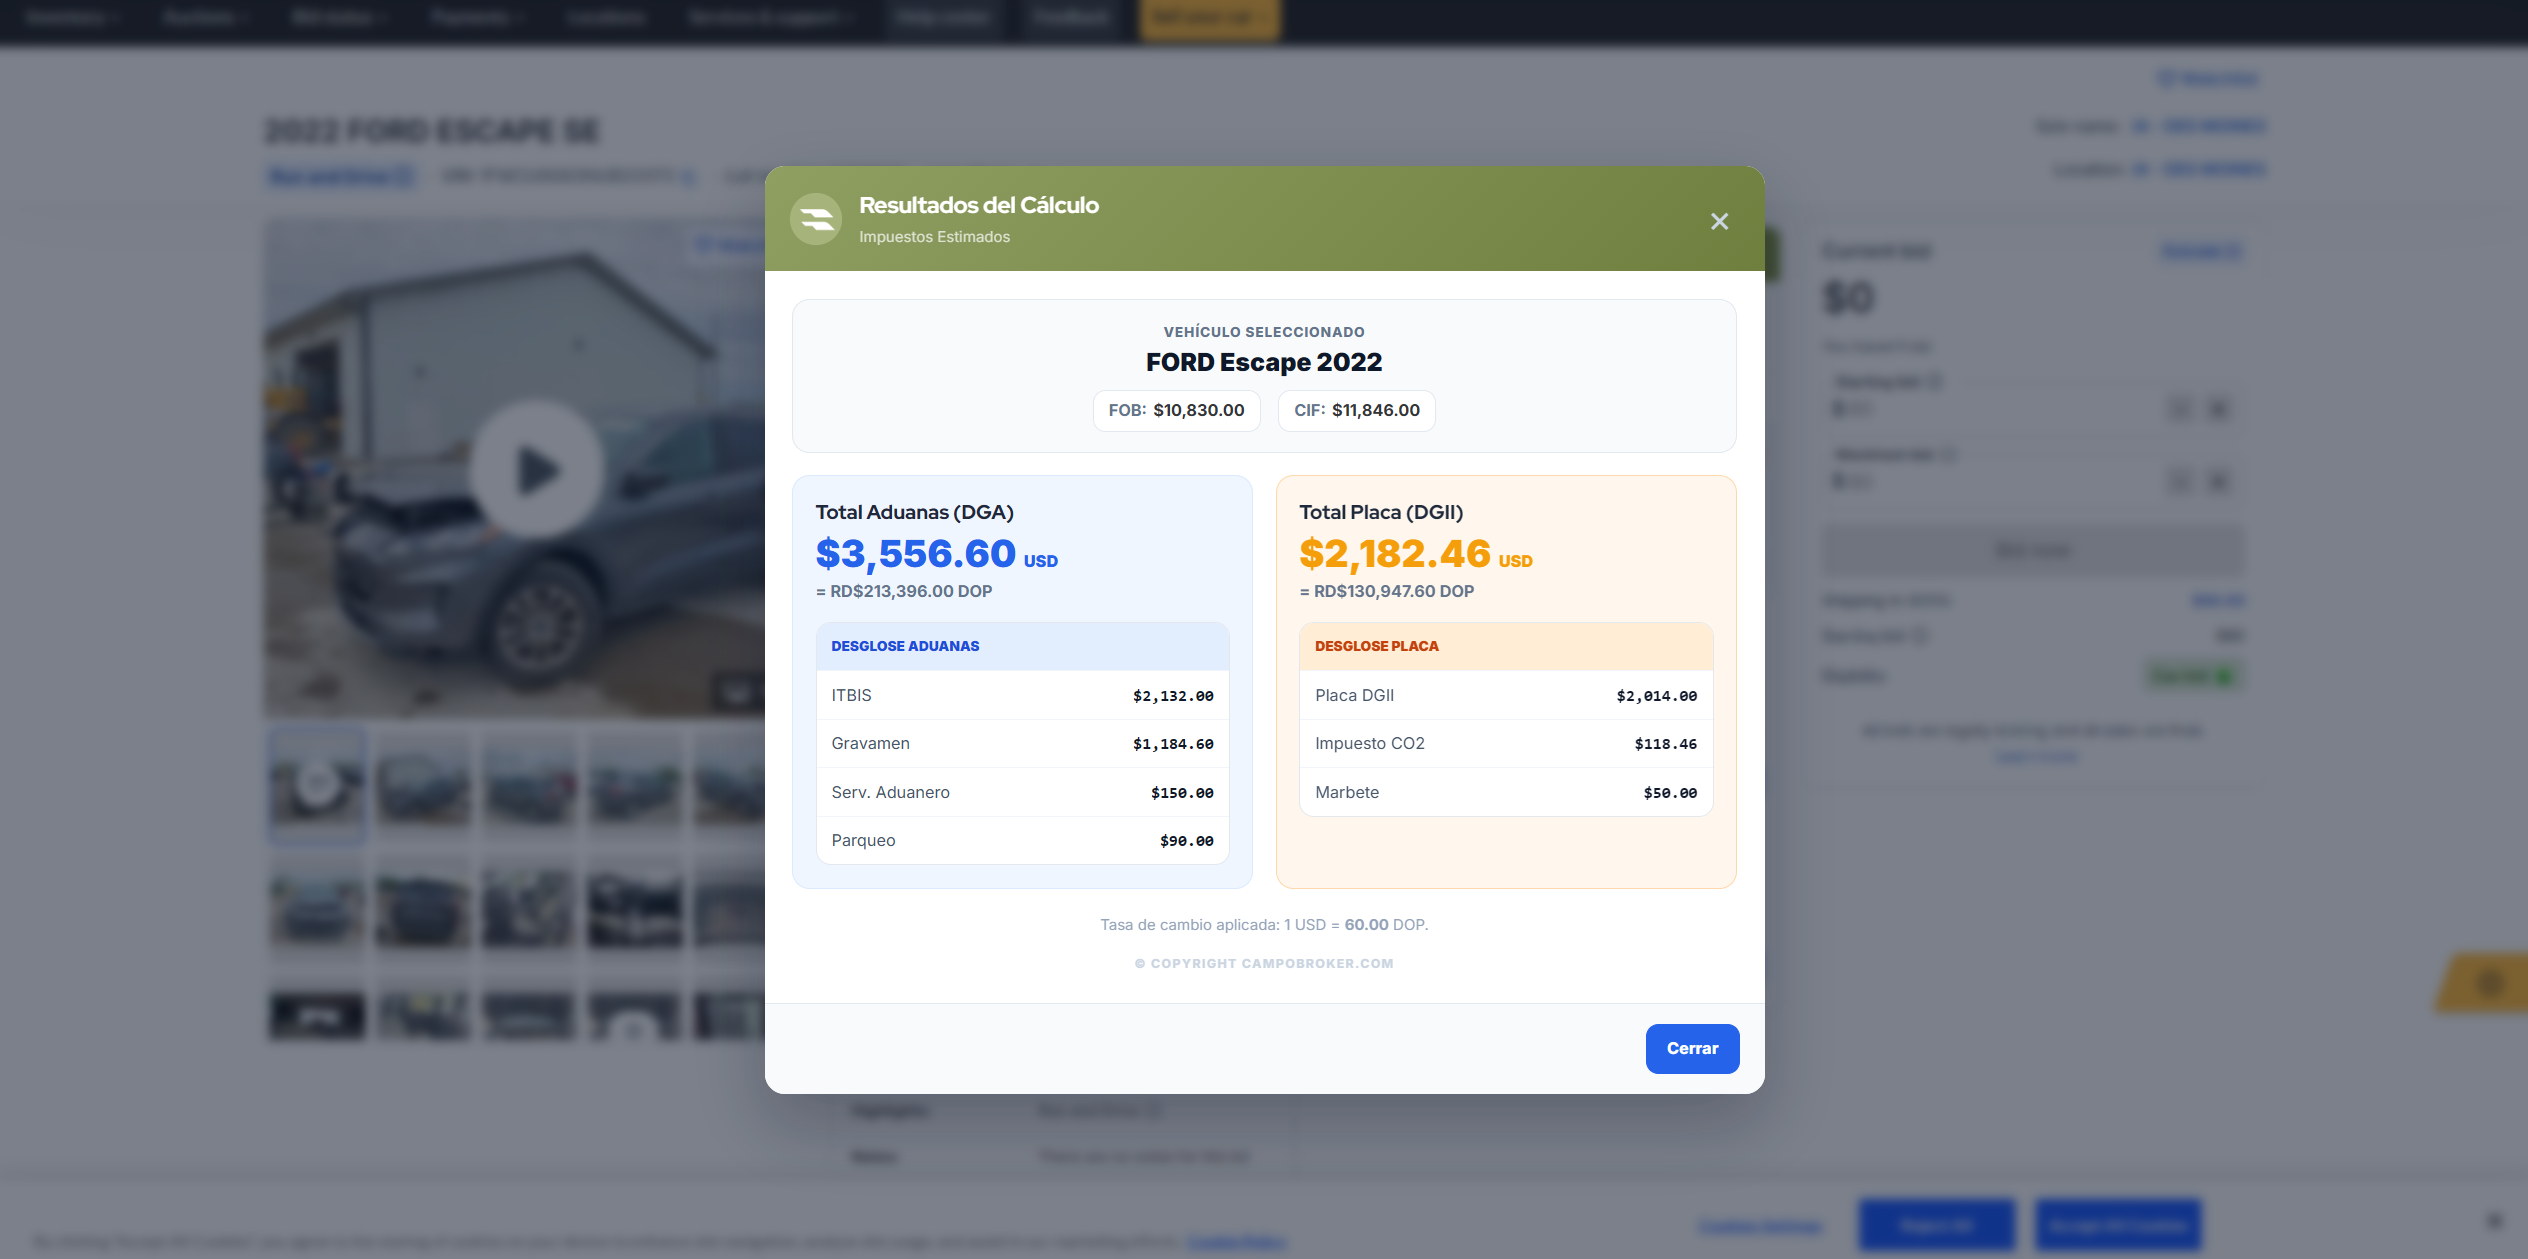The width and height of the screenshot is (2528, 1259).
Task: Click the Serv. Aduanero row label
Action: click(x=890, y=792)
